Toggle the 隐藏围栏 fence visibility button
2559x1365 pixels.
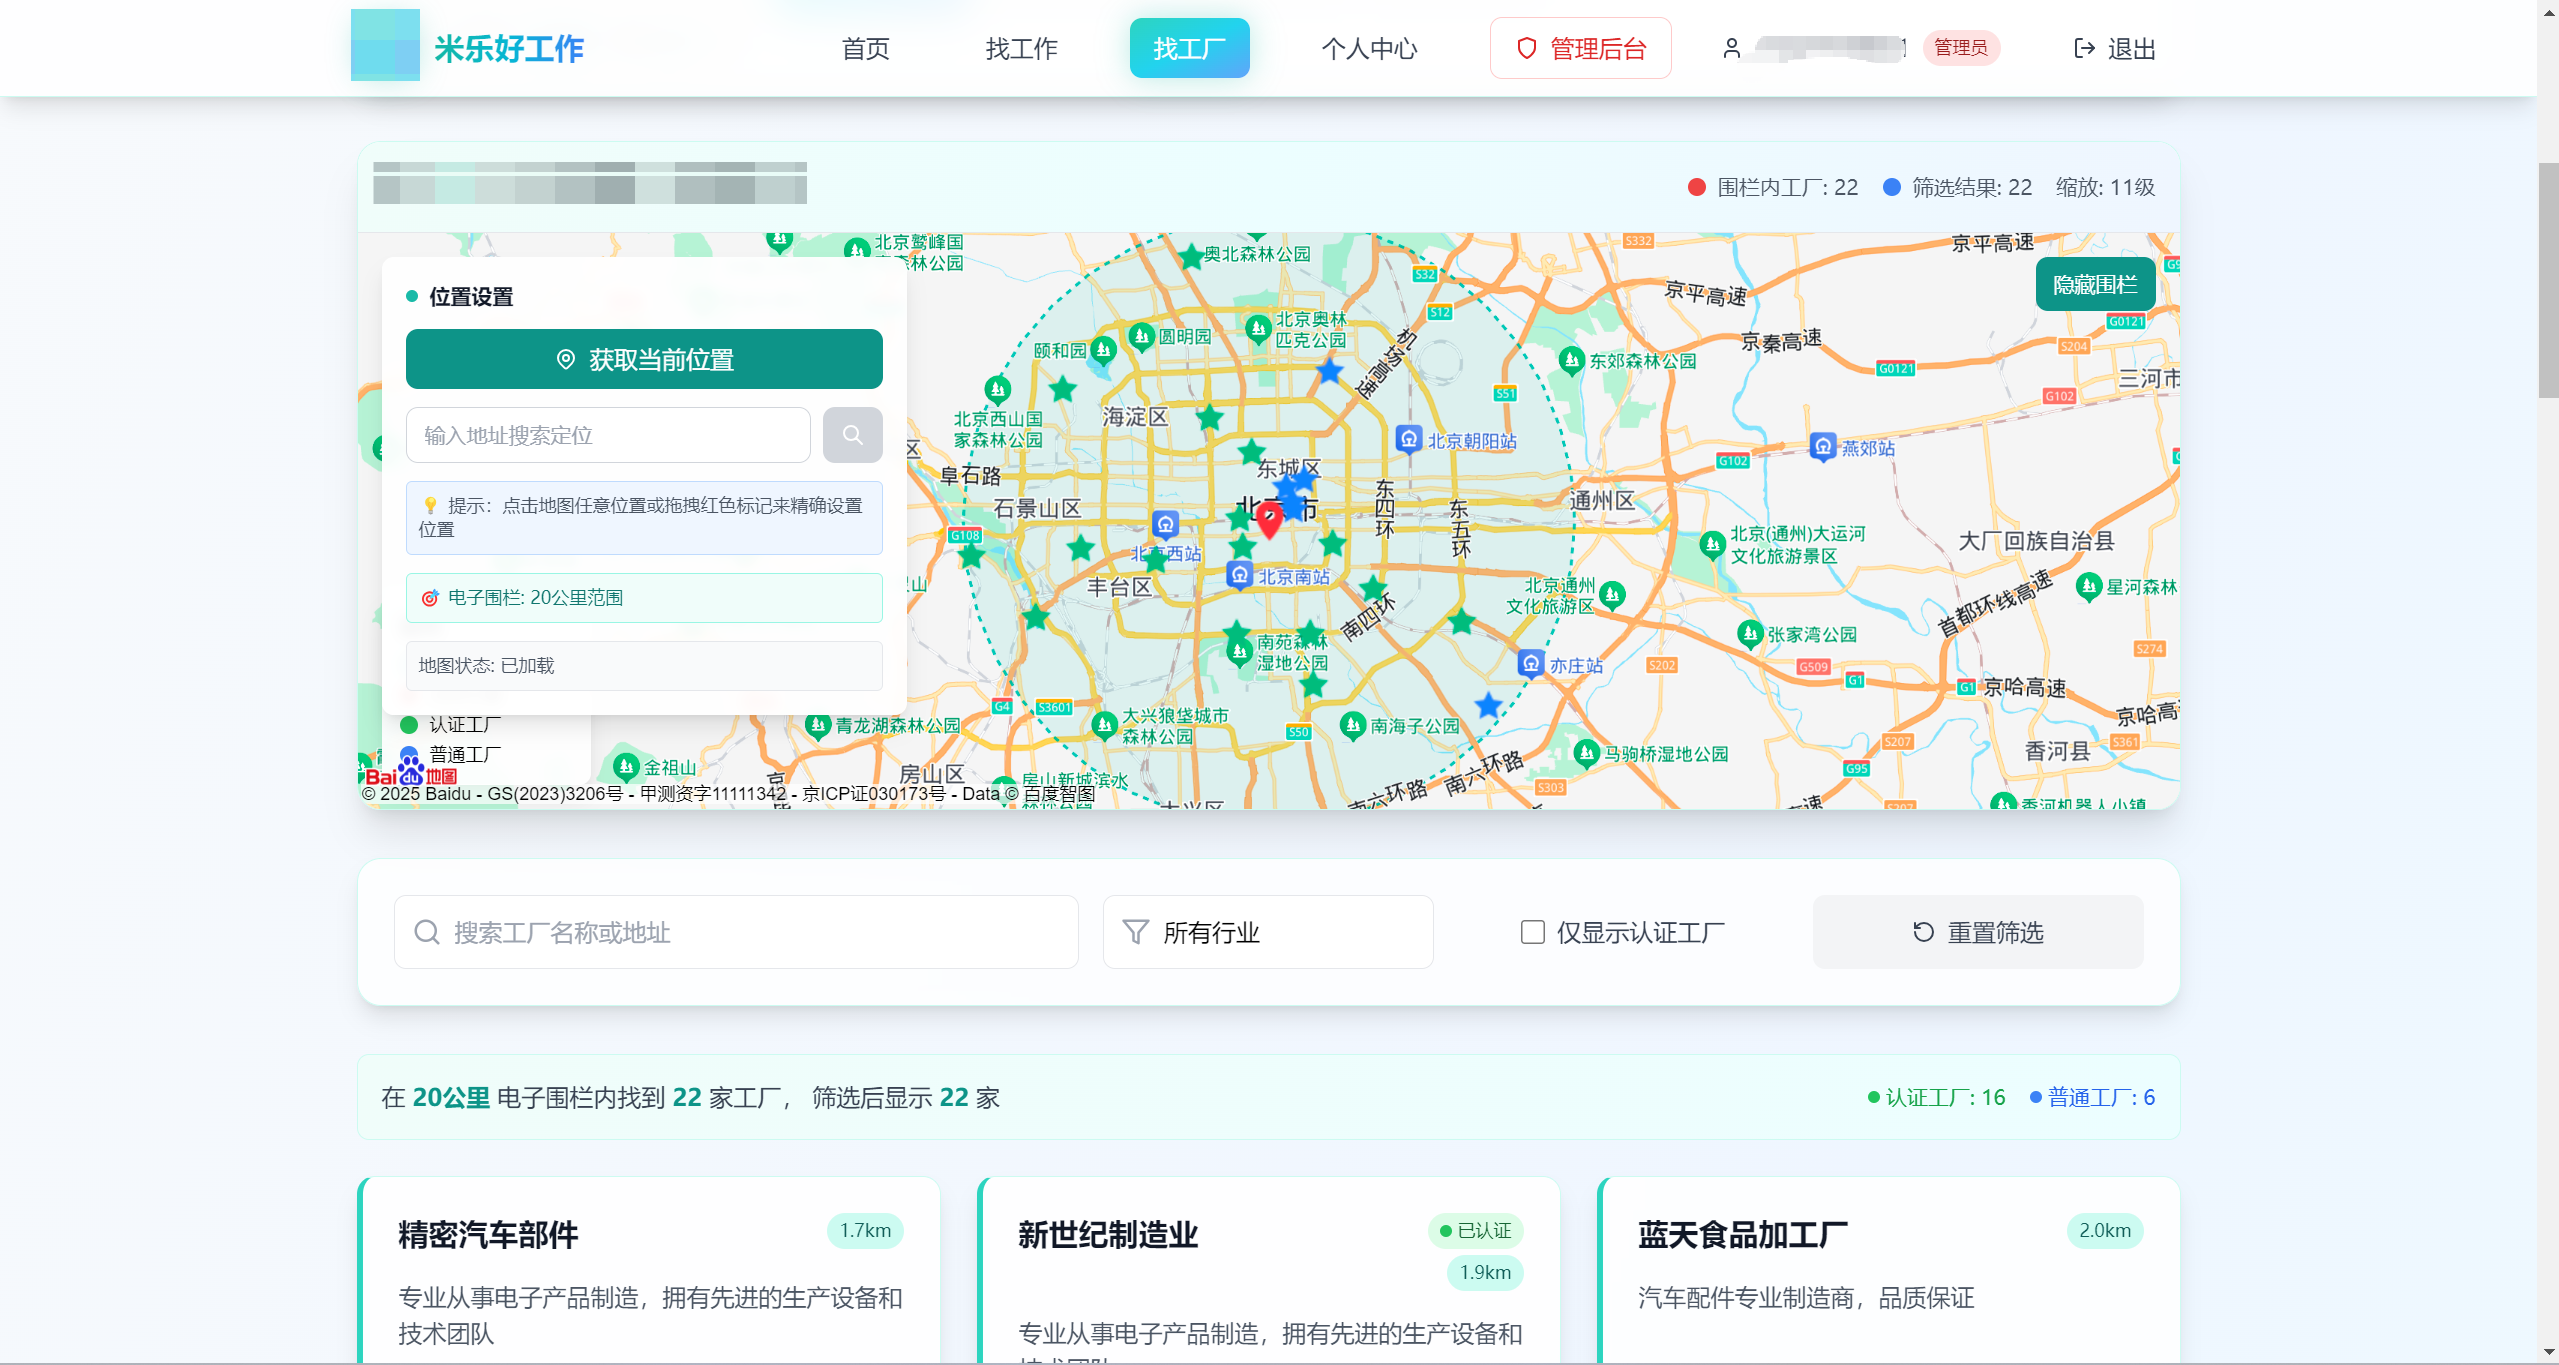point(2094,285)
